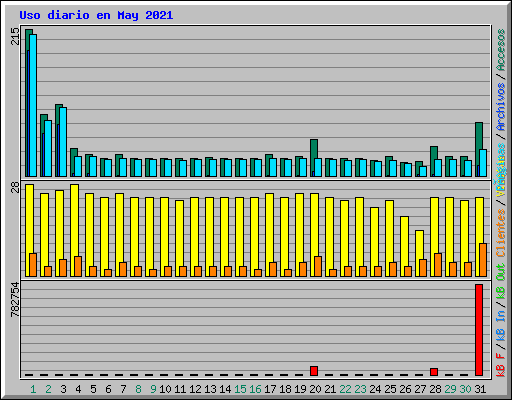This screenshot has width=512, height=400.
Task: Select the orange Clientes bar for day 1
Action: [x=33, y=265]
